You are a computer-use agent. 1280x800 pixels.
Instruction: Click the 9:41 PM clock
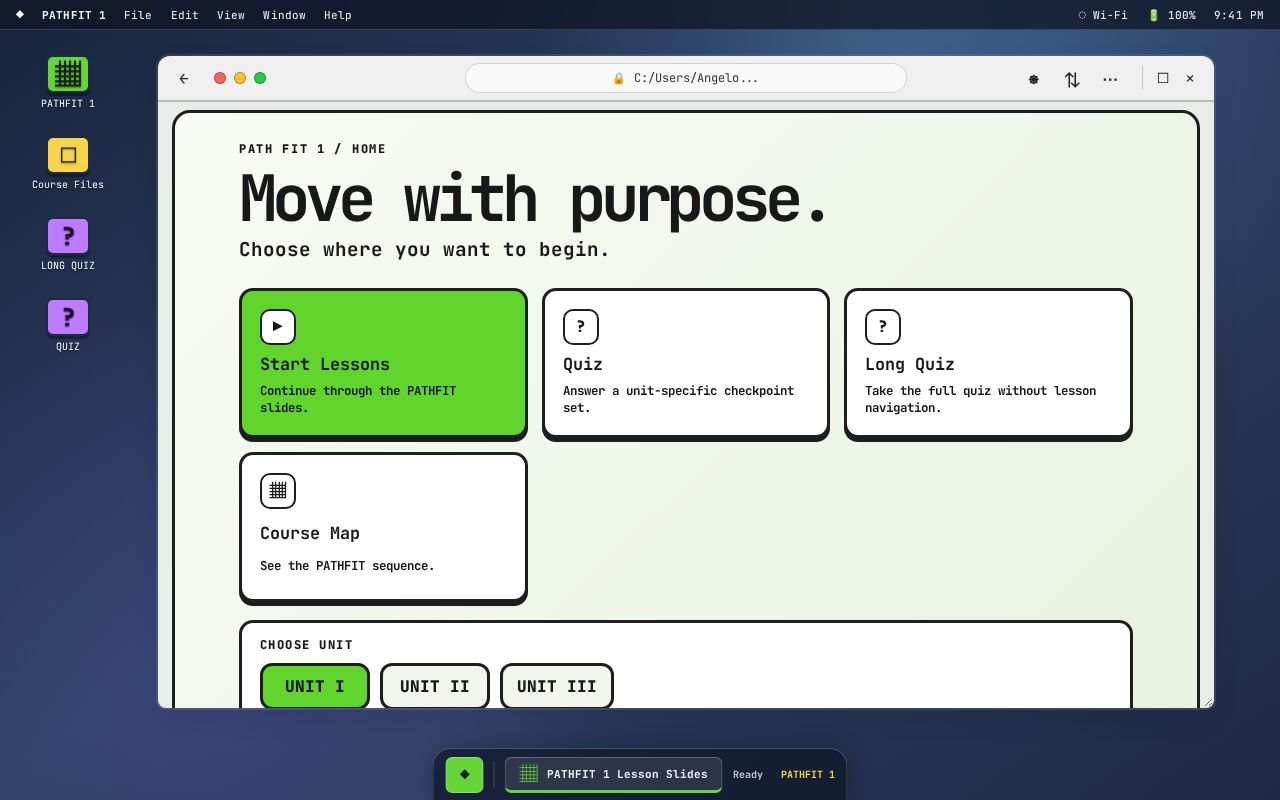1239,15
